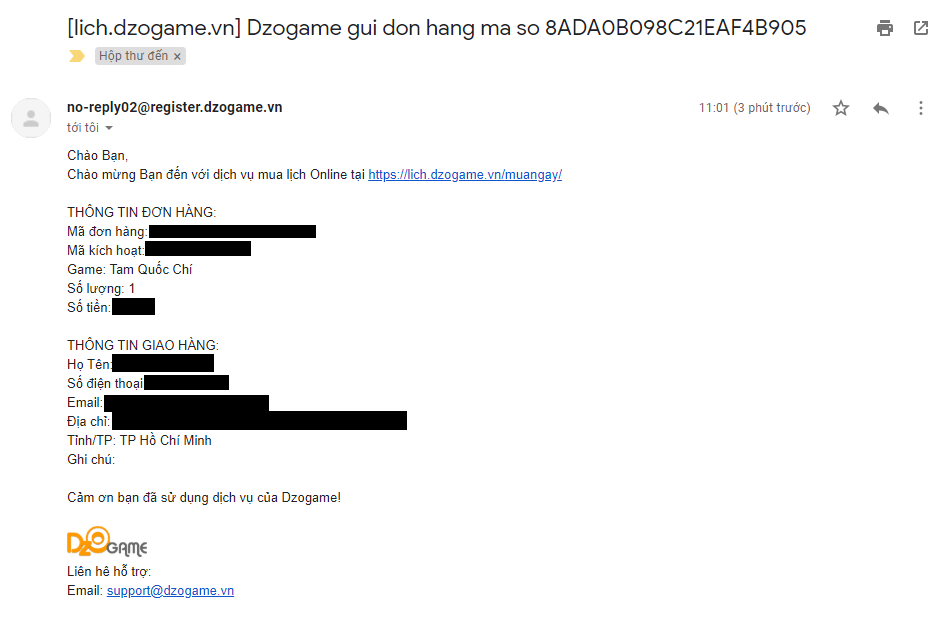Click the tới tôi recipient text
The image size is (945, 623).
click(83, 128)
